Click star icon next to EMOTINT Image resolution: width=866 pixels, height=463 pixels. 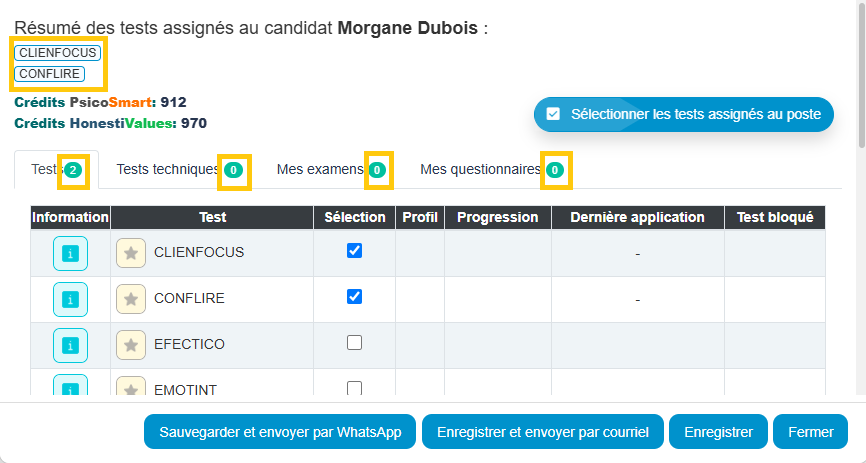click(x=131, y=386)
